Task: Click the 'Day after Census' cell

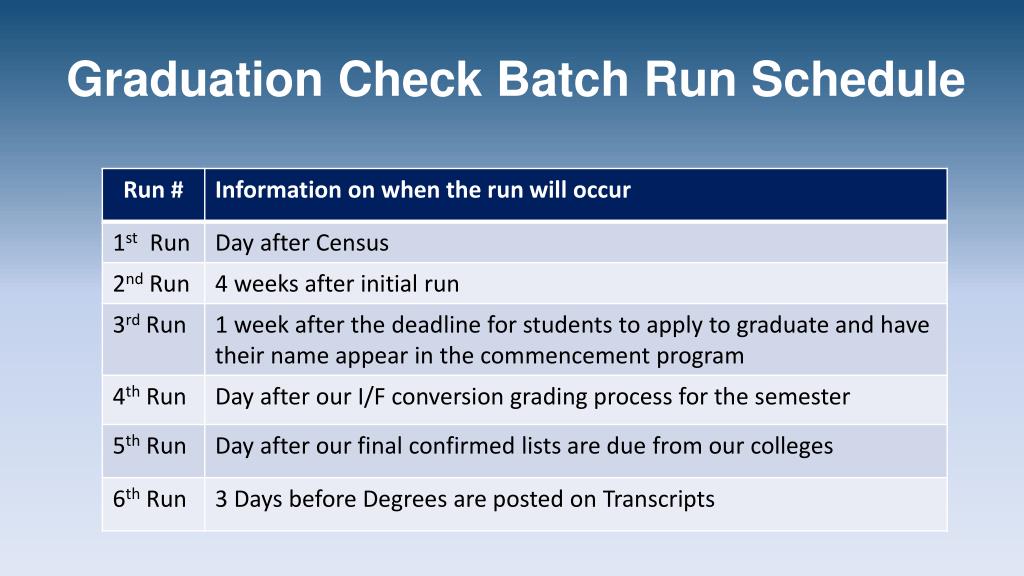Action: 575,242
